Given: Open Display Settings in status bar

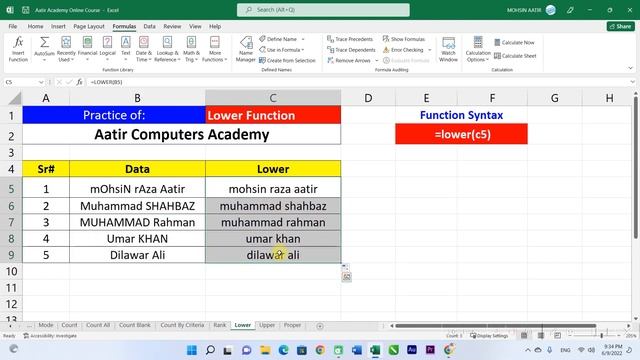Looking at the screenshot, I should [489, 336].
